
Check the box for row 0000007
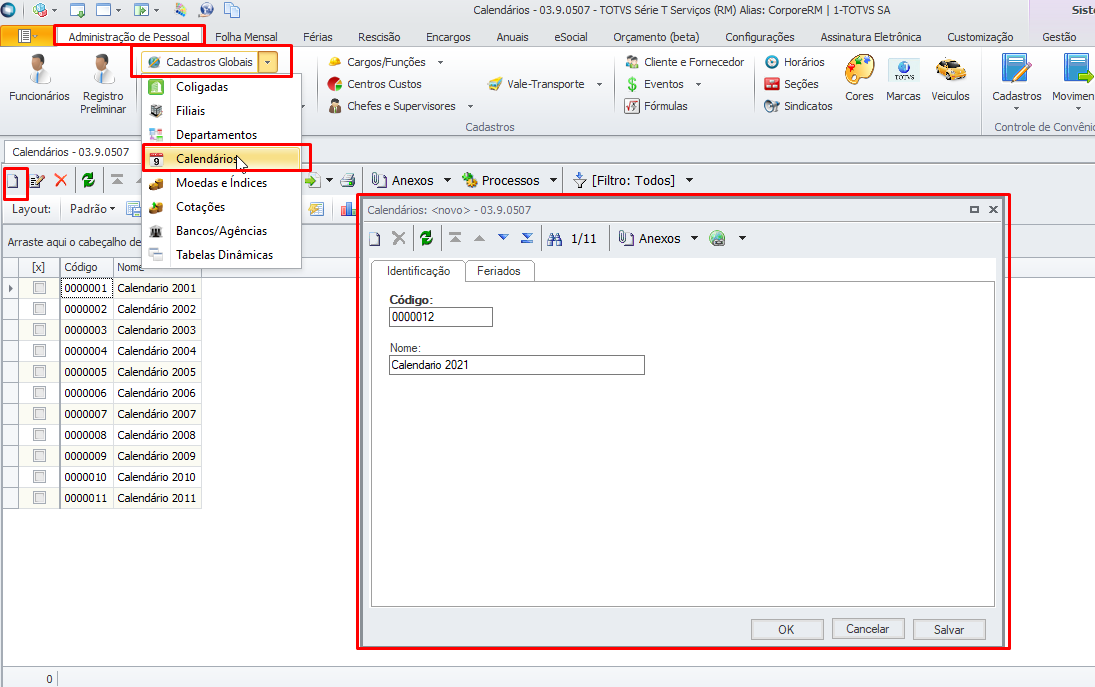coord(39,413)
